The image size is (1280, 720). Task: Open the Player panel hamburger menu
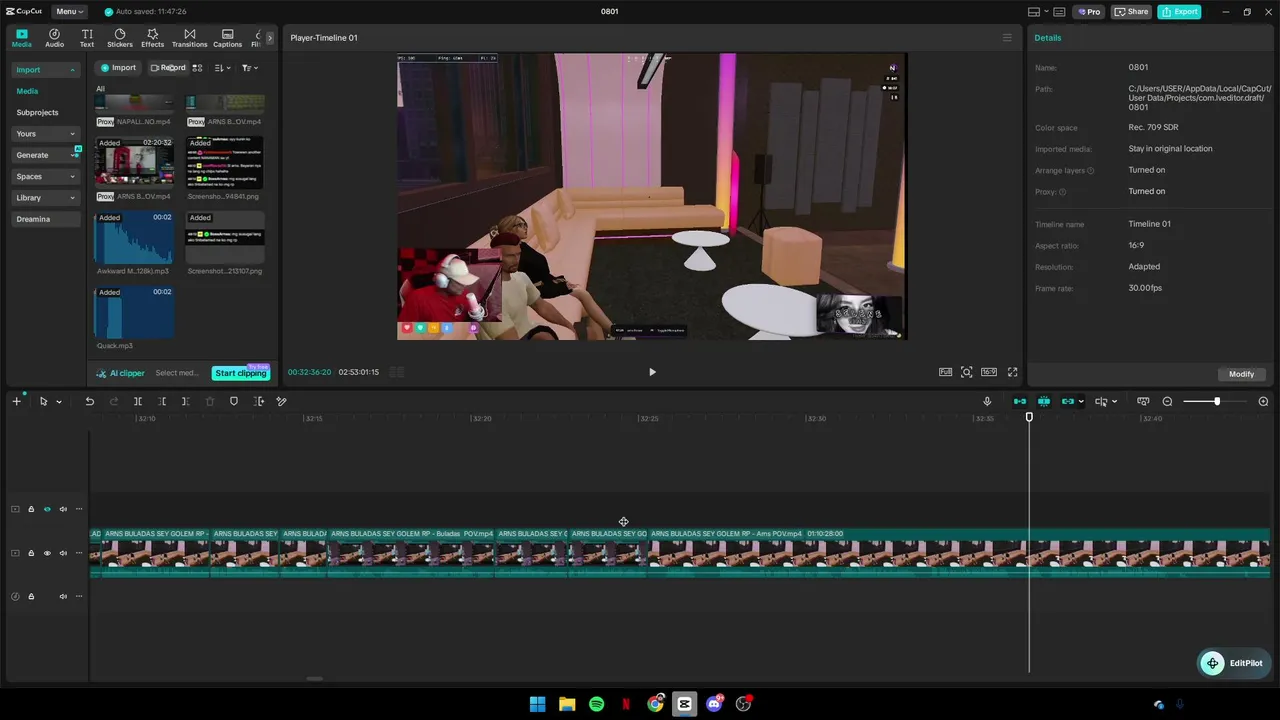point(1007,38)
